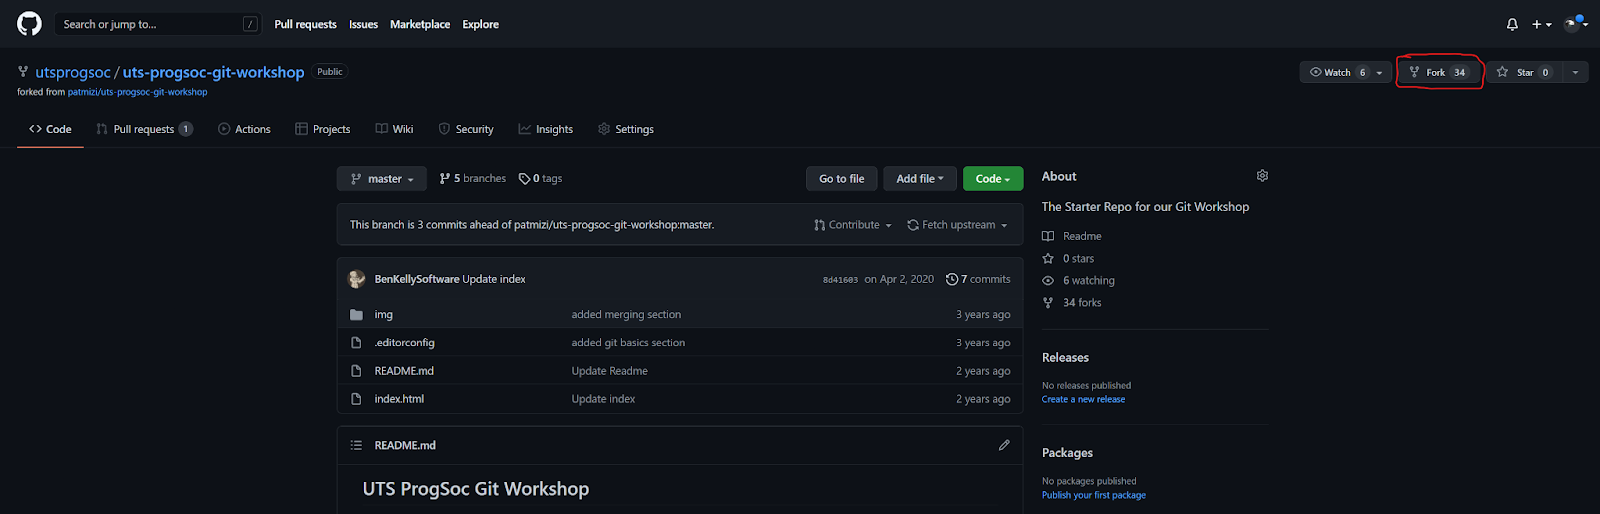Open the master branch selector
The image size is (1600, 514).
click(382, 178)
